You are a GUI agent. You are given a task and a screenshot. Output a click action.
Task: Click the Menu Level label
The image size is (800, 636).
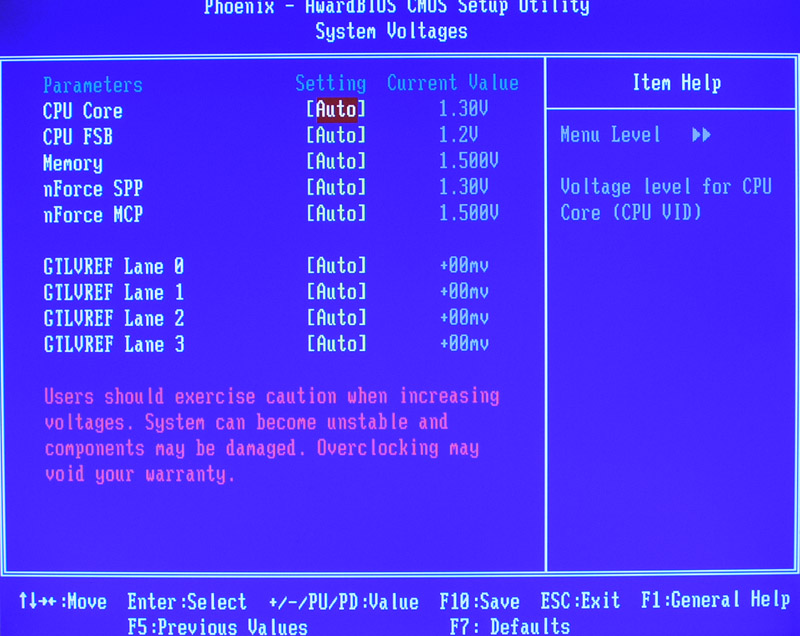point(610,135)
